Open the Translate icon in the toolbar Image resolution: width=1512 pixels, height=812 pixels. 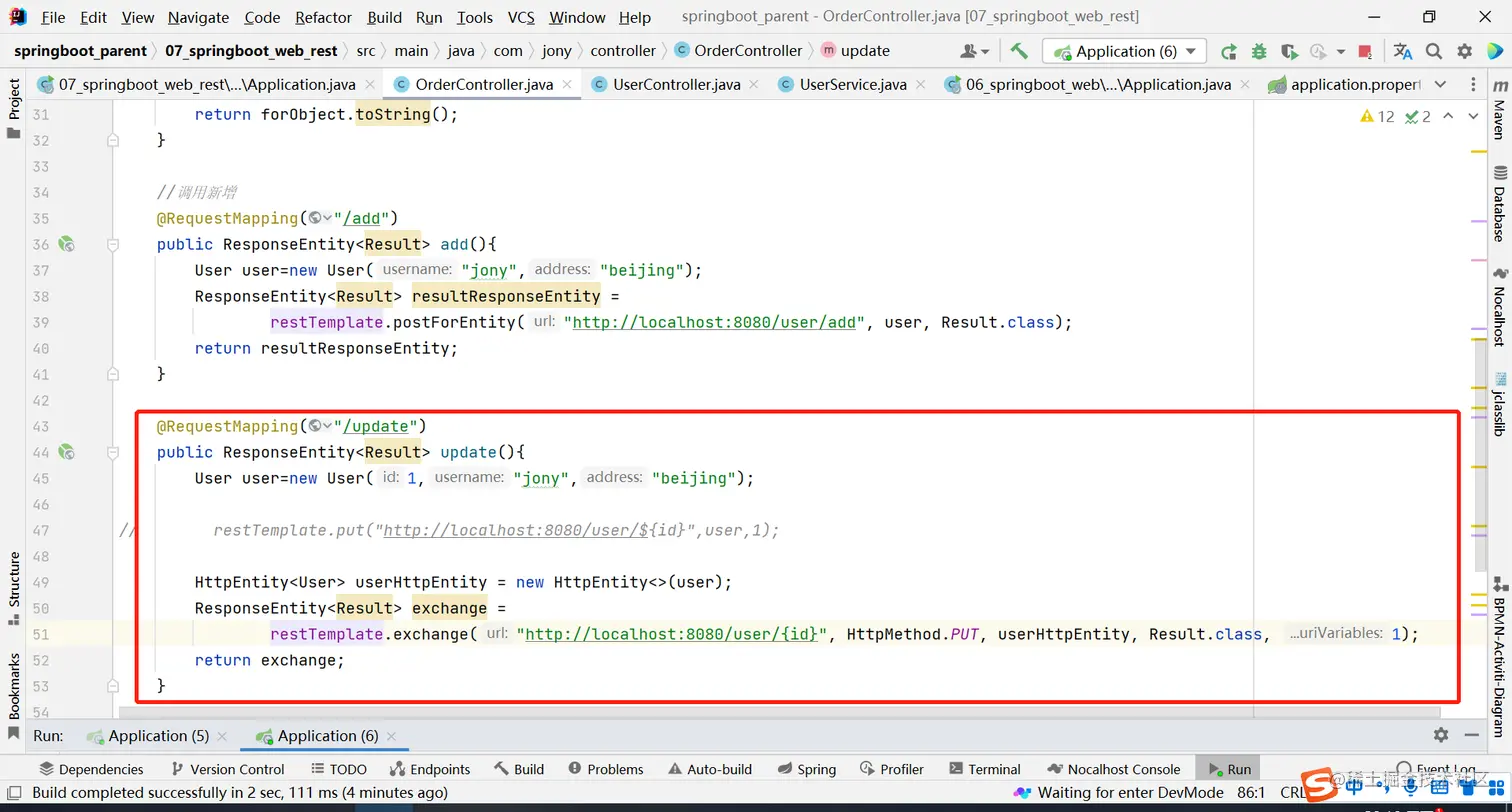[1403, 51]
